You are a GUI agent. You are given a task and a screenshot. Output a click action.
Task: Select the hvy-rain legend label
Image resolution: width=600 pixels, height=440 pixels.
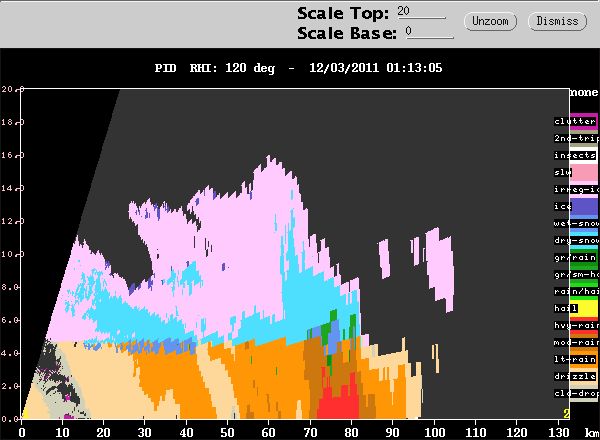click(x=576, y=325)
